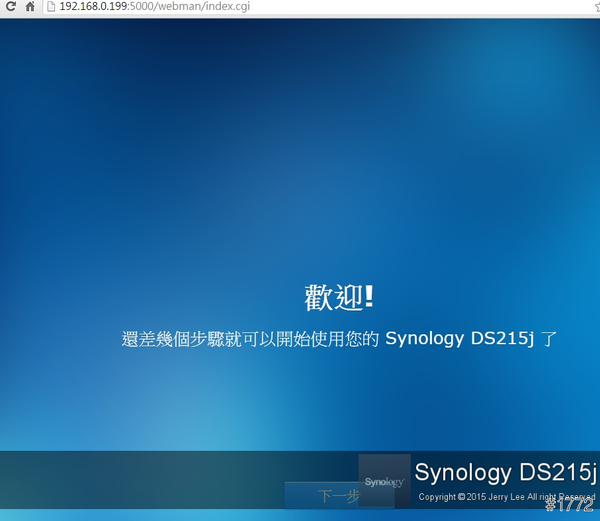
Task: Reload the page with the browser refresh icon
Action: pyautogui.click(x=10, y=7)
